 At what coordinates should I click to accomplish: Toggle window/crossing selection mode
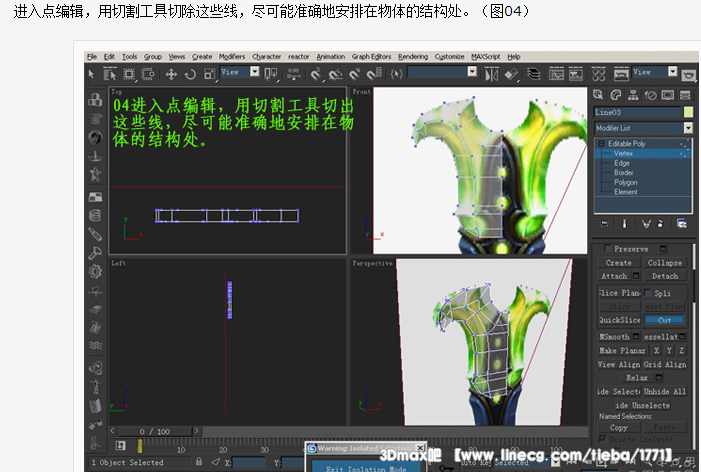(x=148, y=74)
